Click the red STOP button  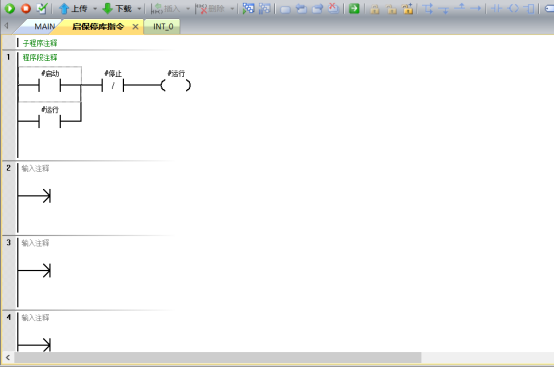click(x=26, y=8)
